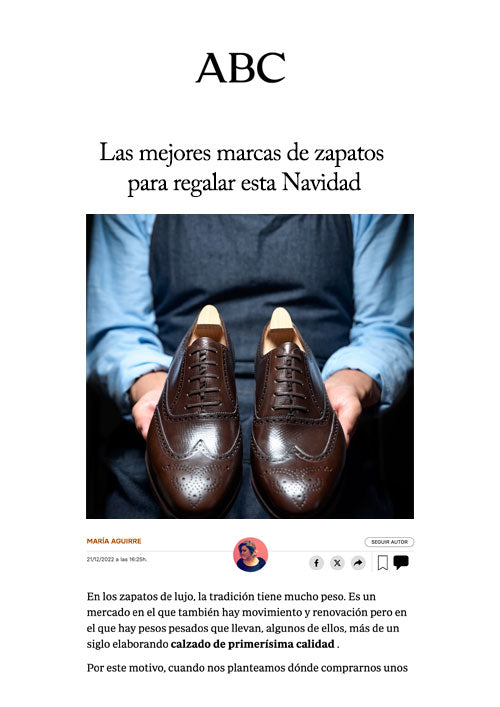
Task: Click the 21/12/2022 publication timestamp
Action: (x=117, y=560)
